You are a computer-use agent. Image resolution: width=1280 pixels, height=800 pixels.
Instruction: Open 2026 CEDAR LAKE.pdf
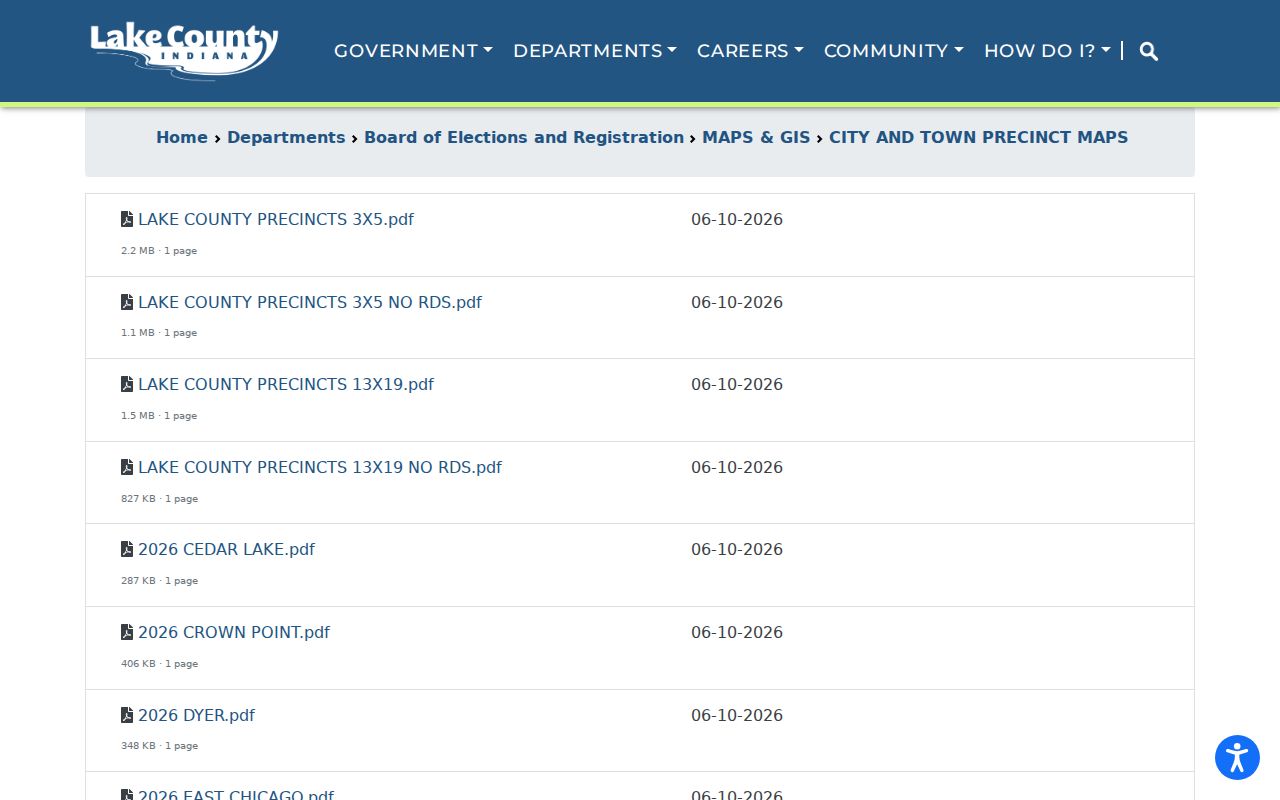point(226,549)
